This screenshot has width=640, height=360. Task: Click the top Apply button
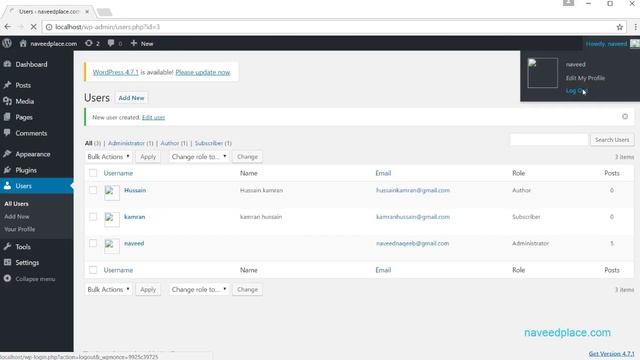[x=148, y=157]
